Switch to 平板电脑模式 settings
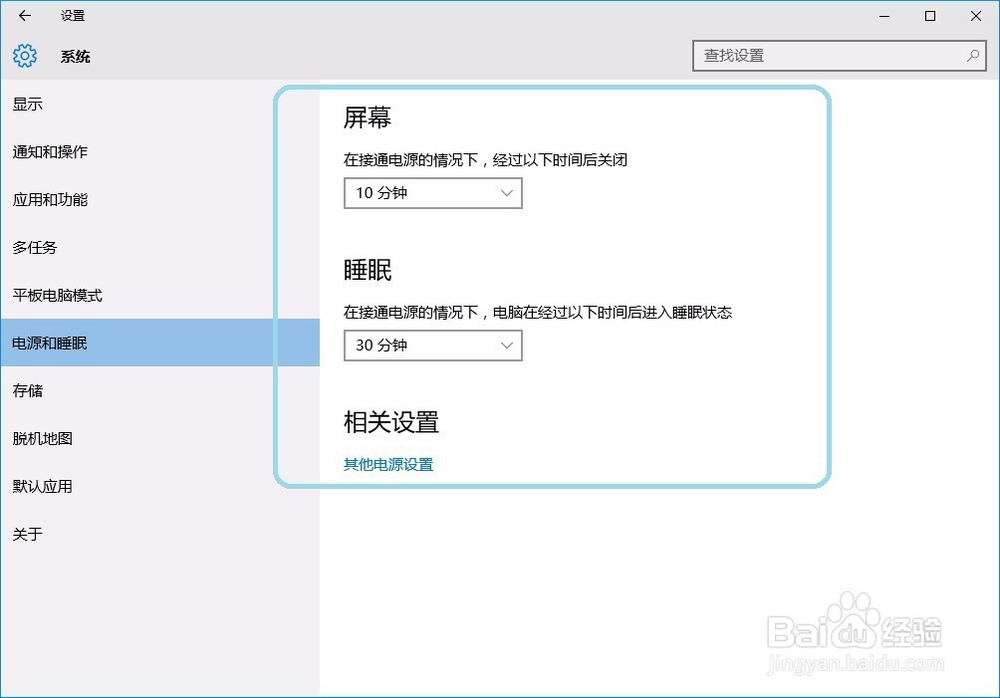 click(55, 295)
